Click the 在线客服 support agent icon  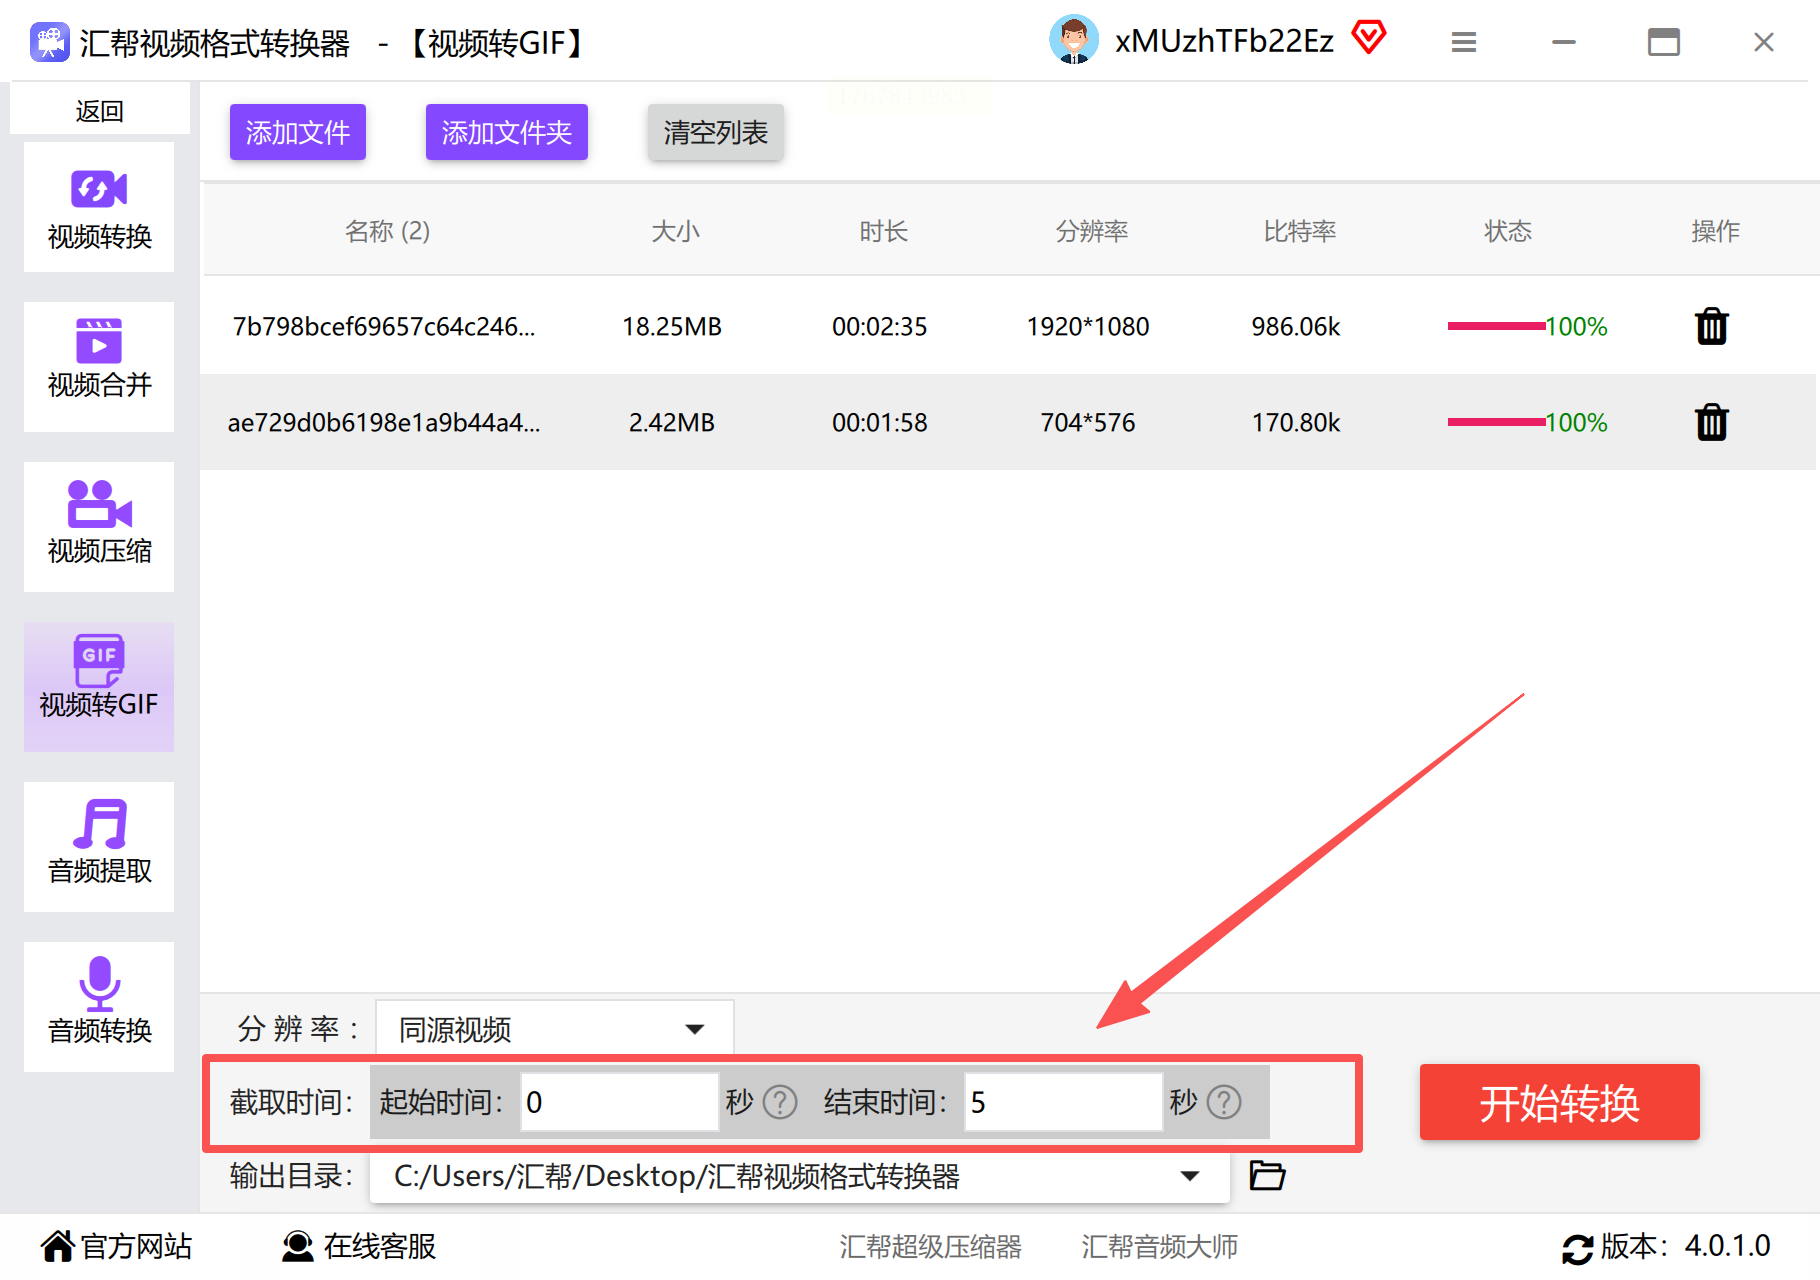coord(297,1246)
